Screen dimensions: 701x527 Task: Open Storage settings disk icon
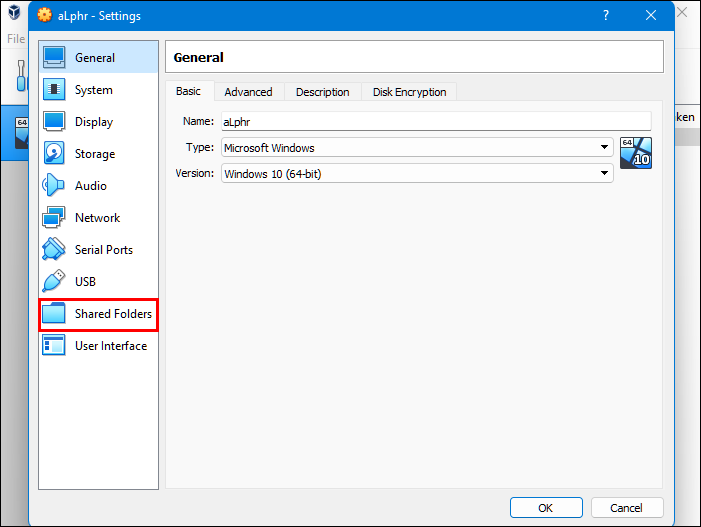click(54, 154)
